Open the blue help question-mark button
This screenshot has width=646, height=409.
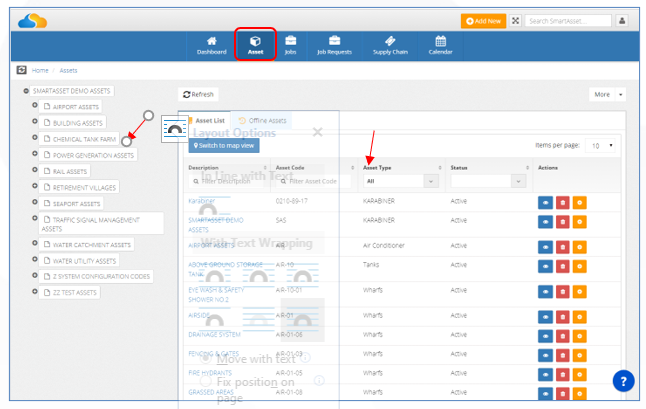(623, 381)
